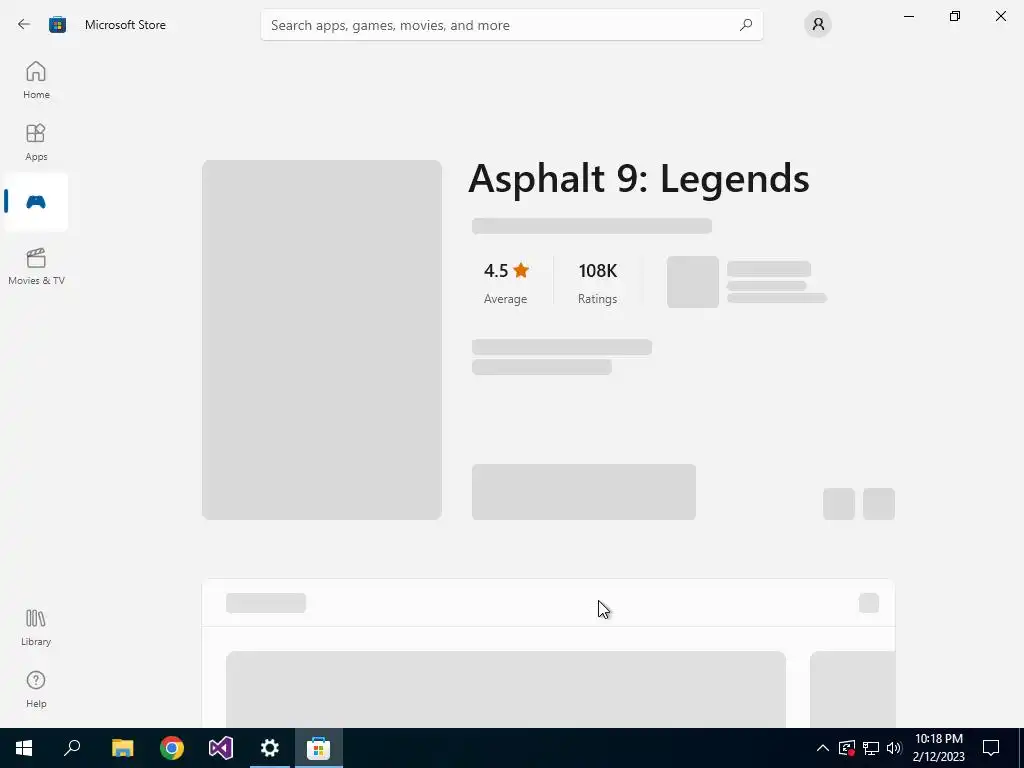Open the Home section in the sidebar
Viewport: 1024px width, 768px height.
36,80
